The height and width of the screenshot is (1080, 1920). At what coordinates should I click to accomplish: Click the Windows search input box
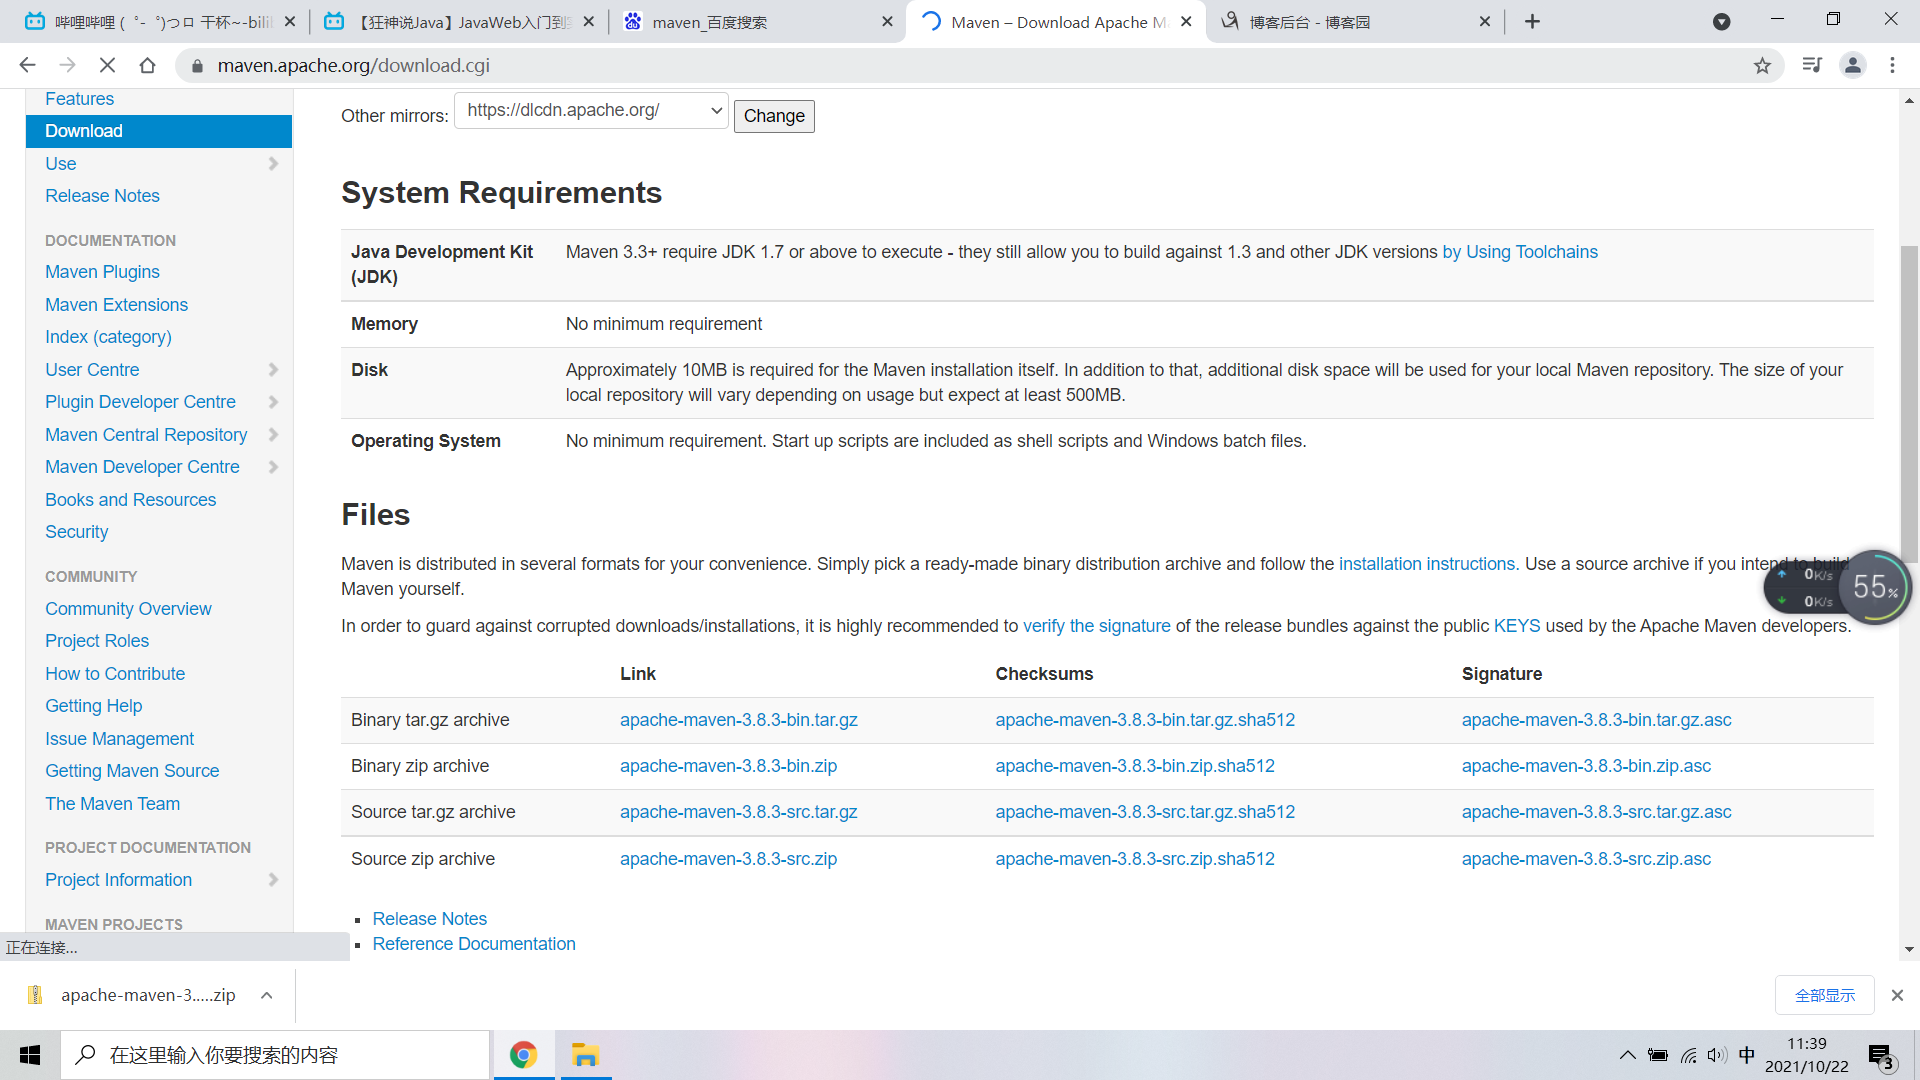point(275,1055)
